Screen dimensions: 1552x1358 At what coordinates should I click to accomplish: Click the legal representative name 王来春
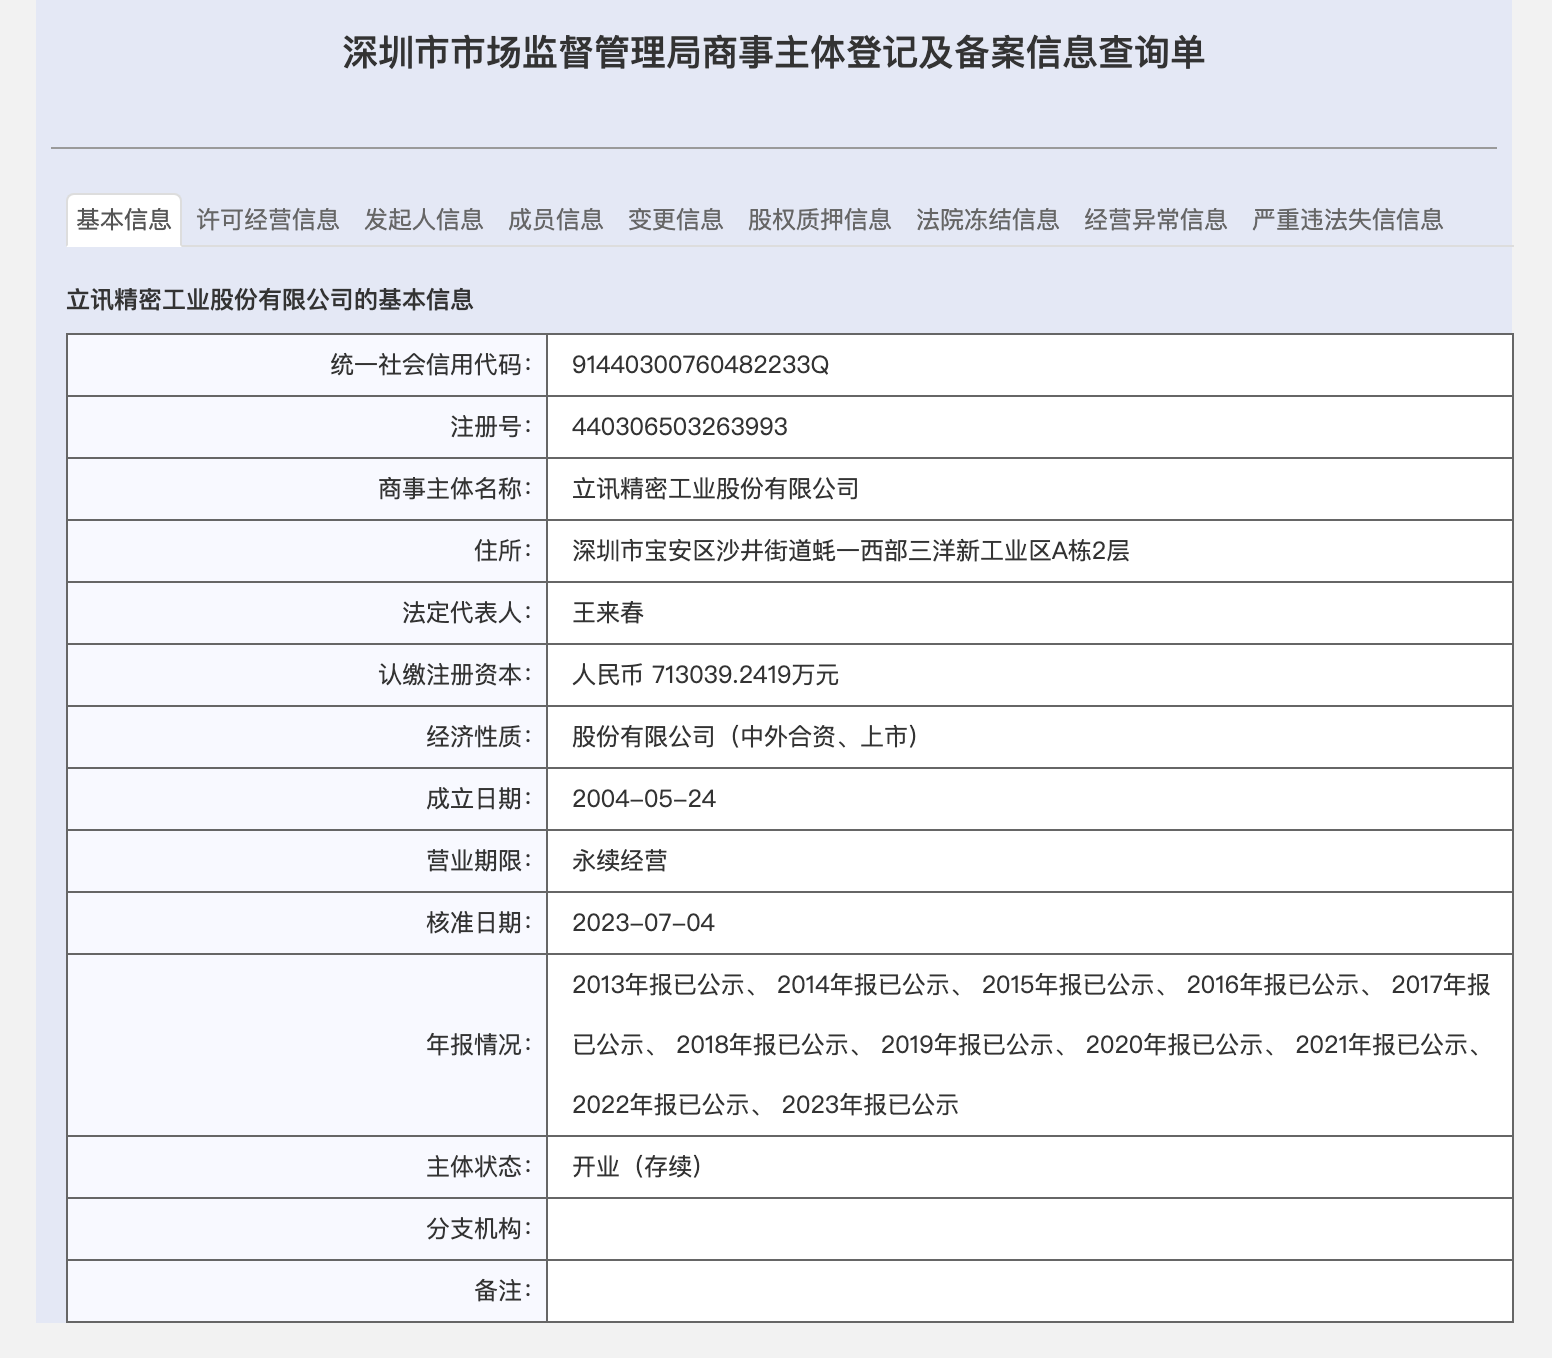pos(608,613)
